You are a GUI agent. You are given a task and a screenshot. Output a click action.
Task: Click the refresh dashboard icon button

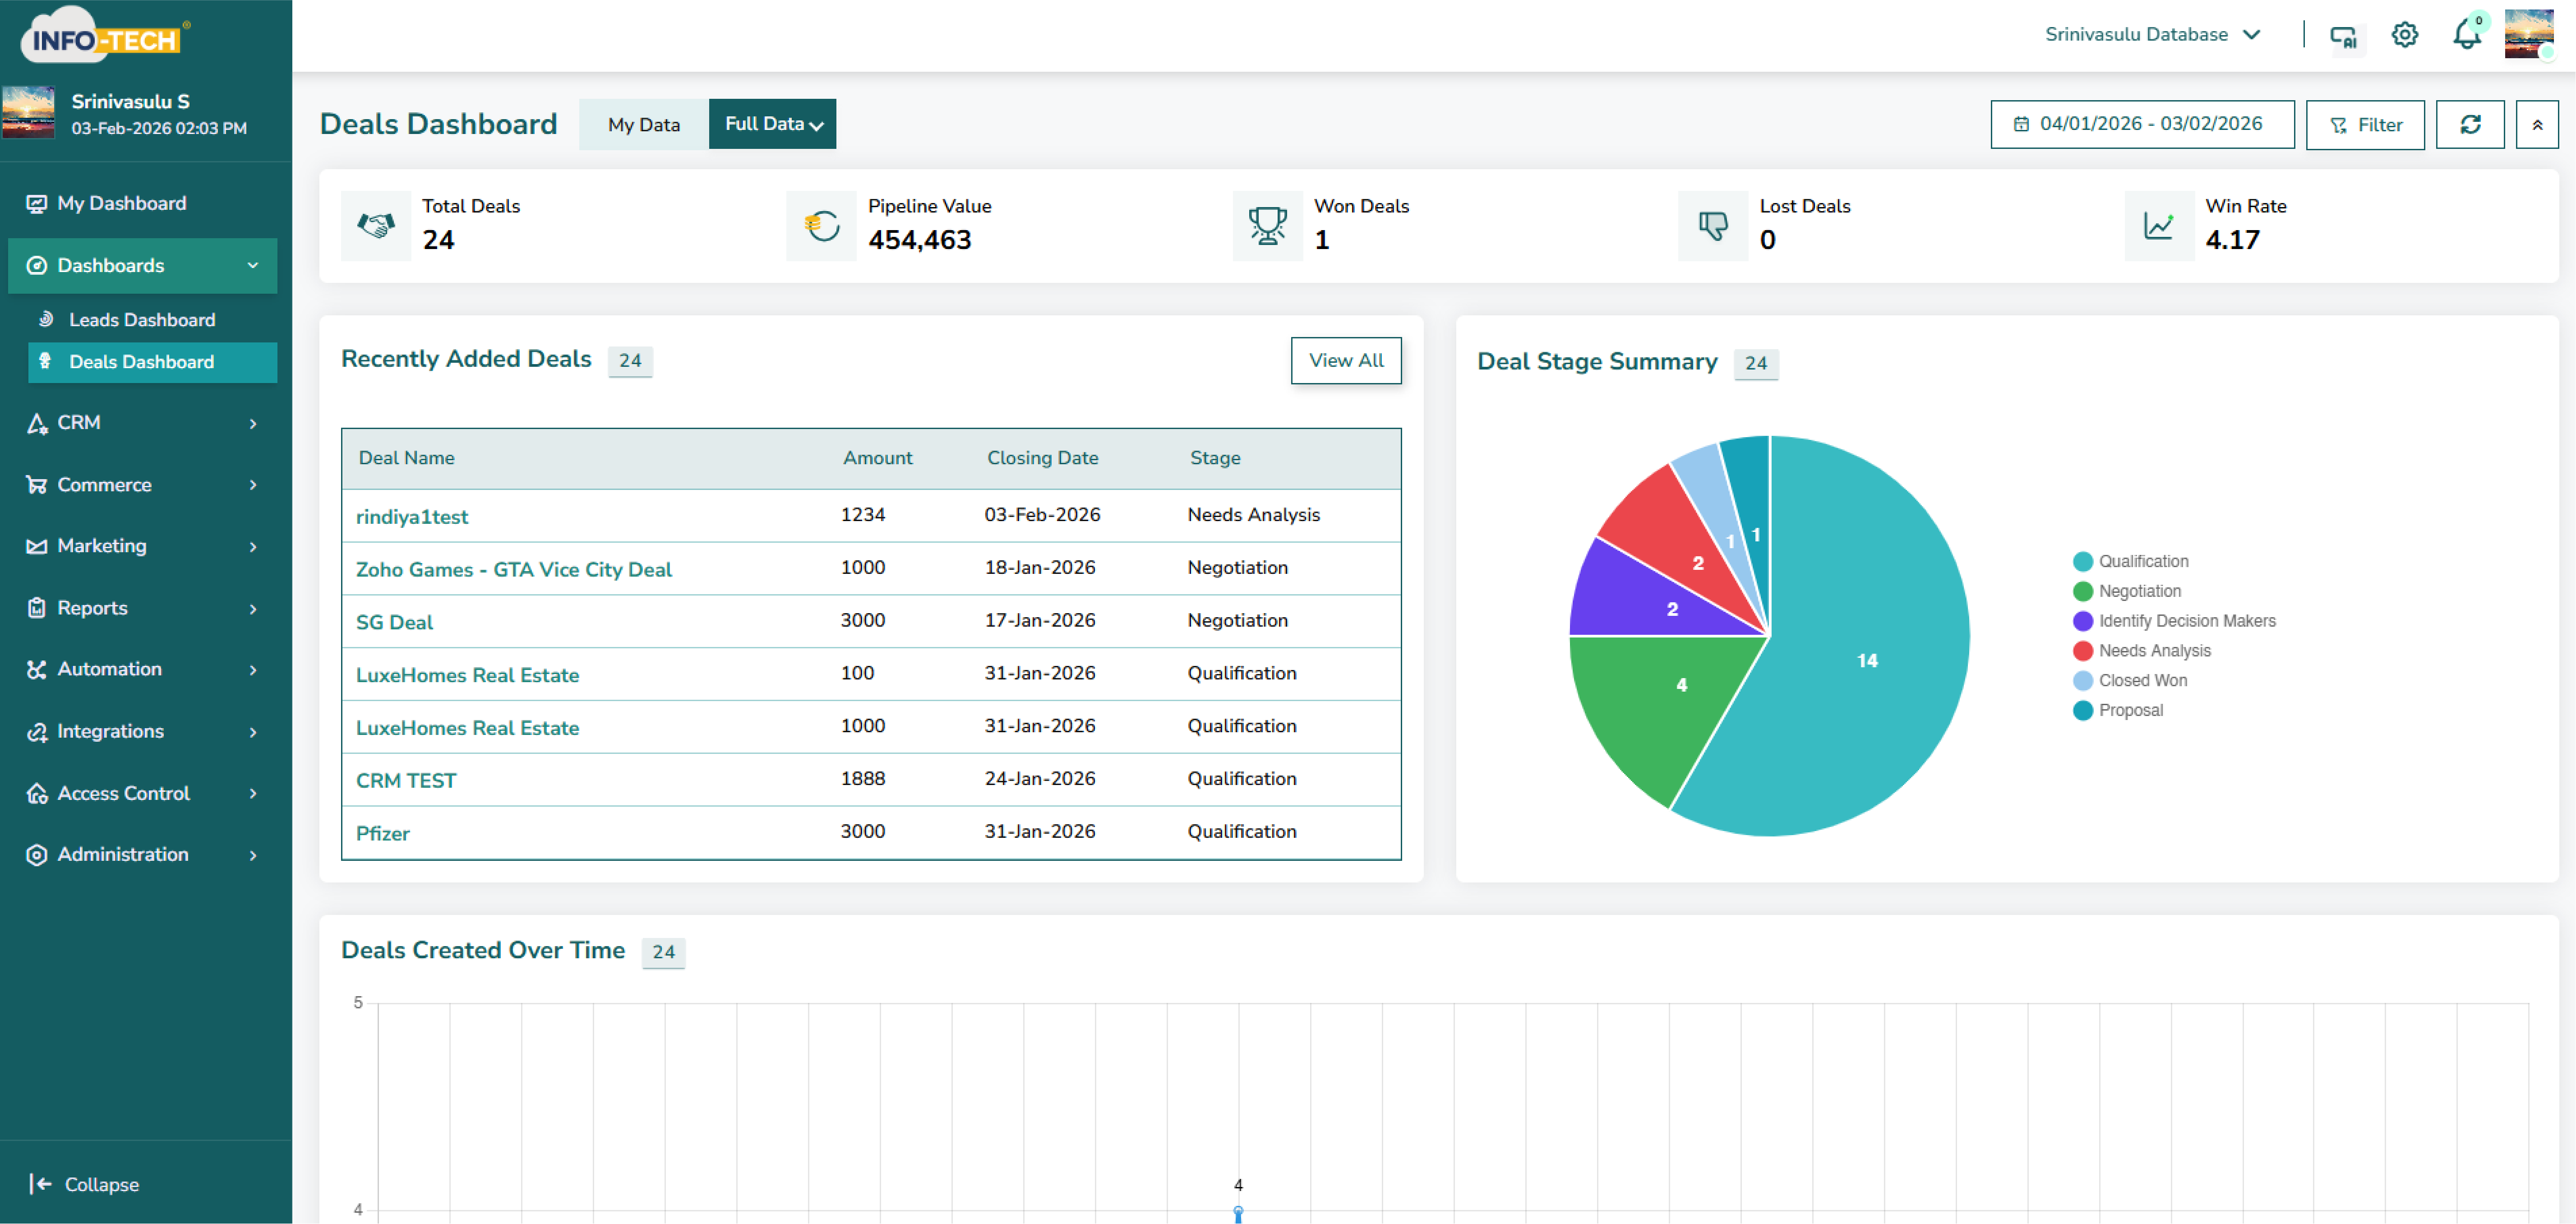click(x=2469, y=124)
